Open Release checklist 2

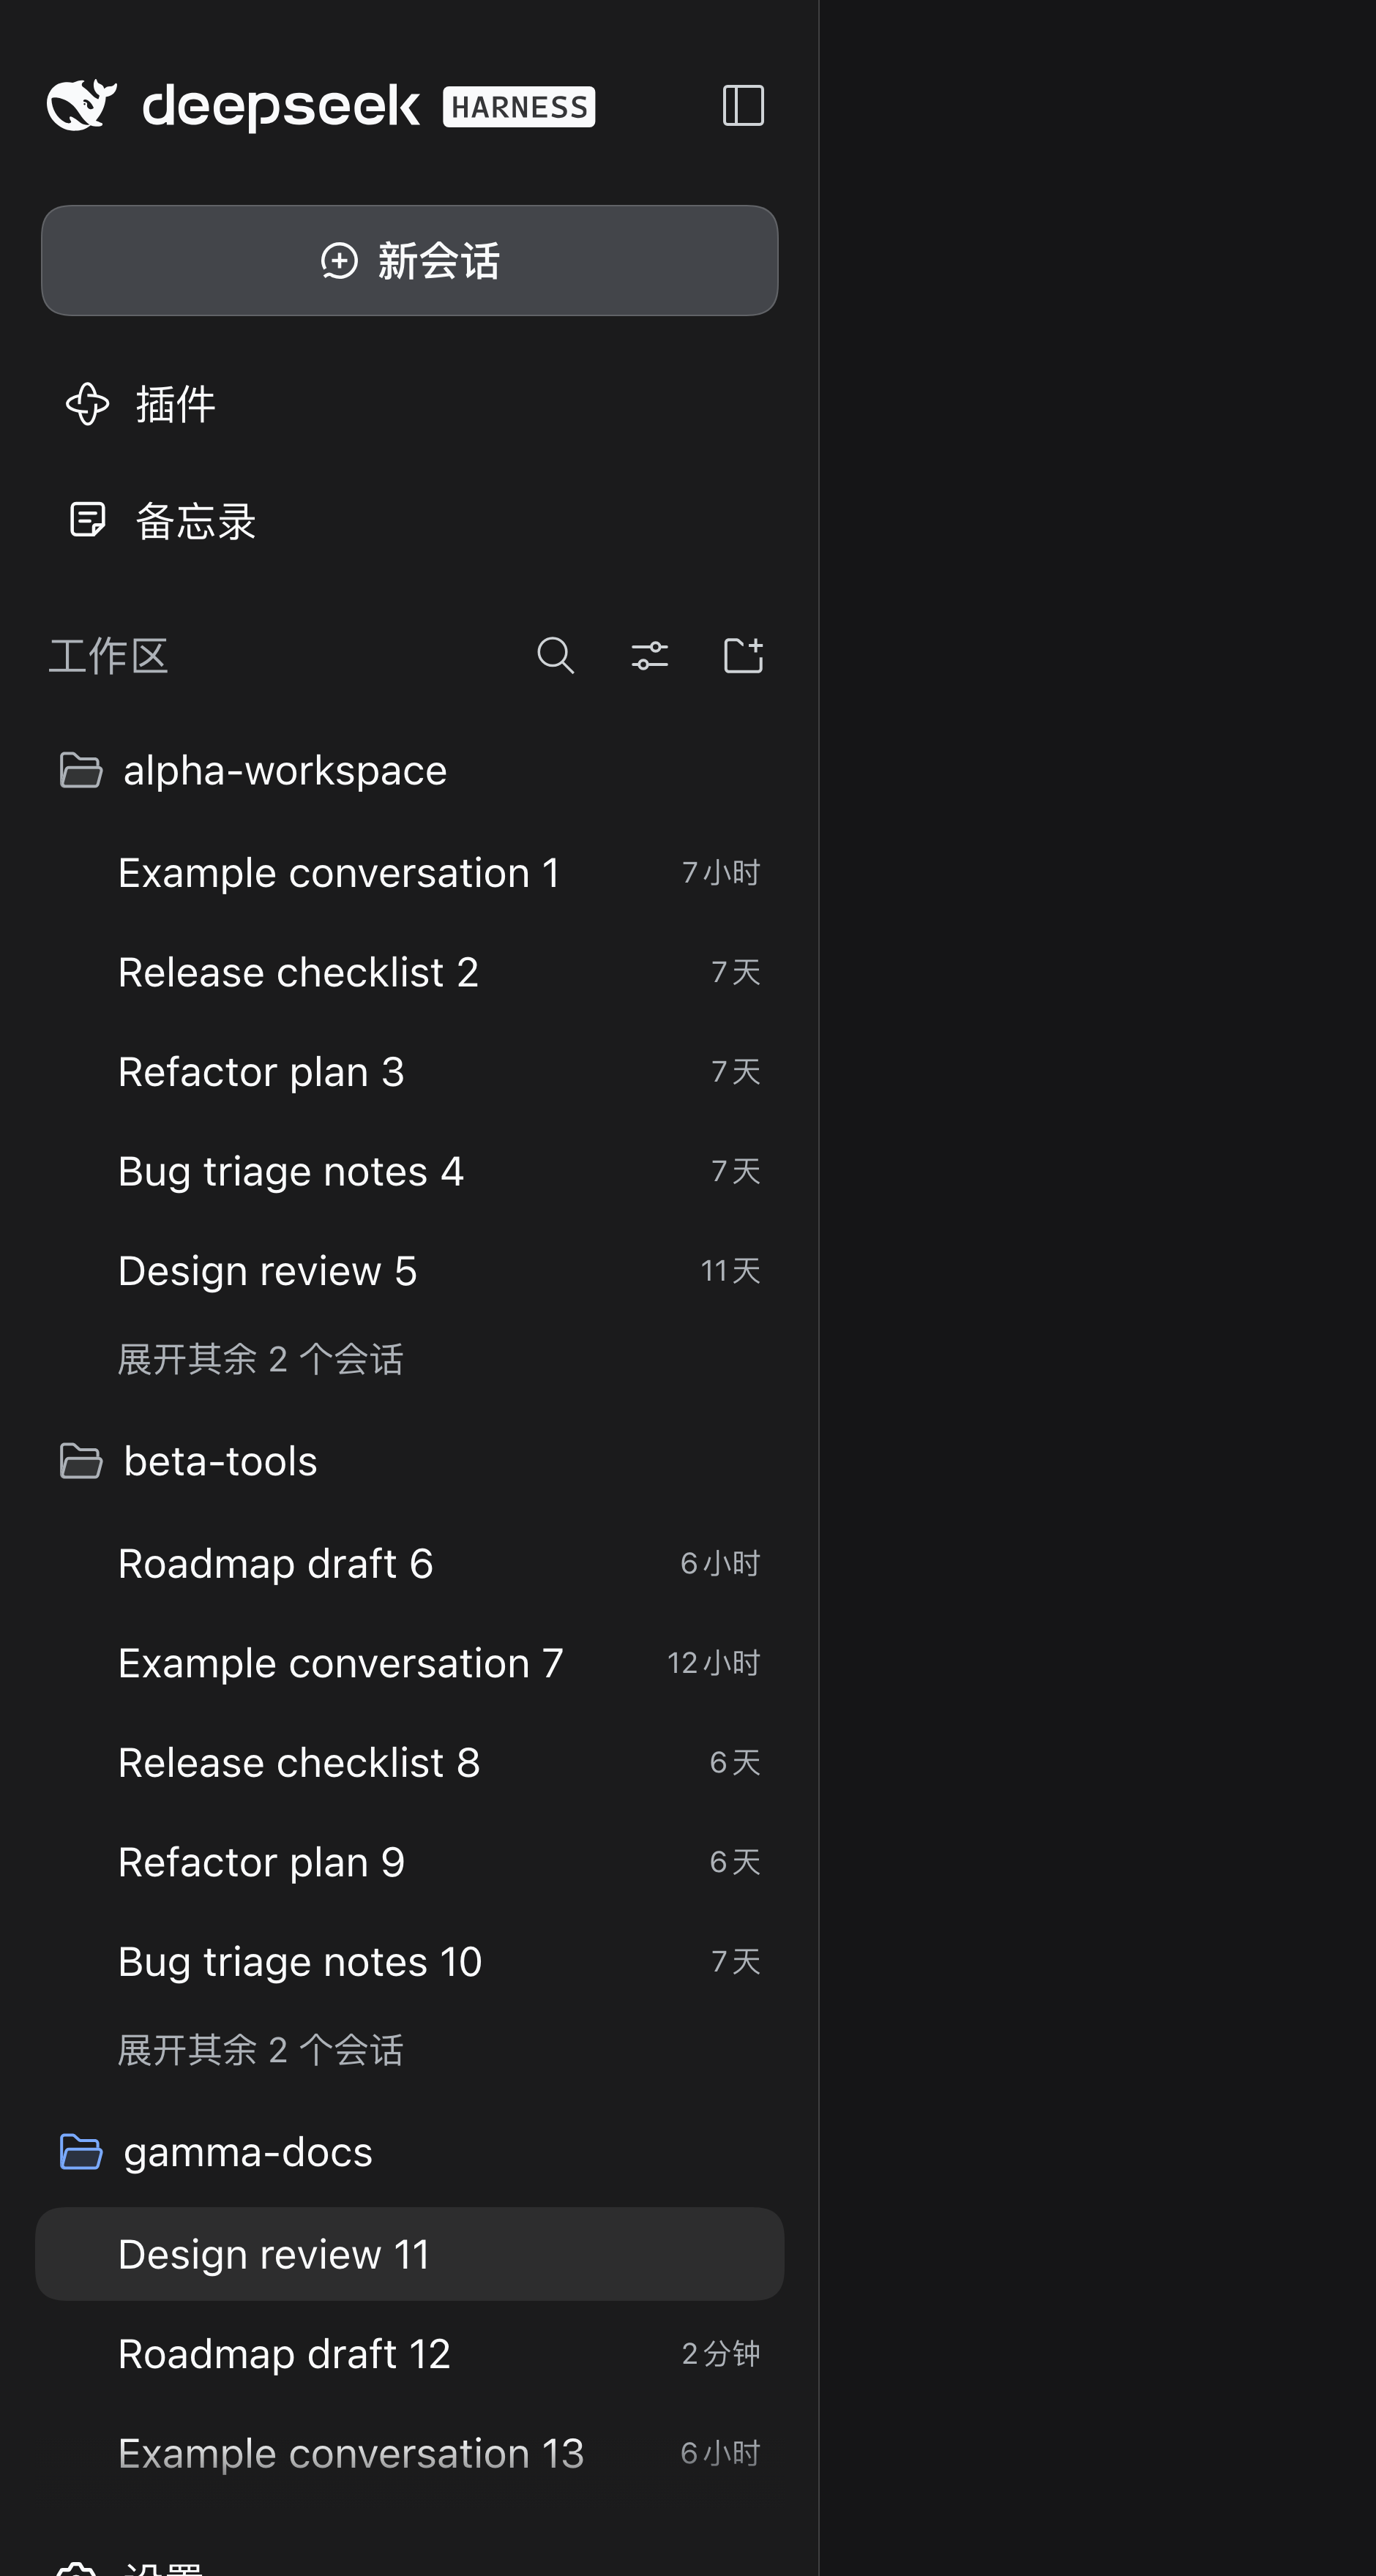tap(409, 972)
